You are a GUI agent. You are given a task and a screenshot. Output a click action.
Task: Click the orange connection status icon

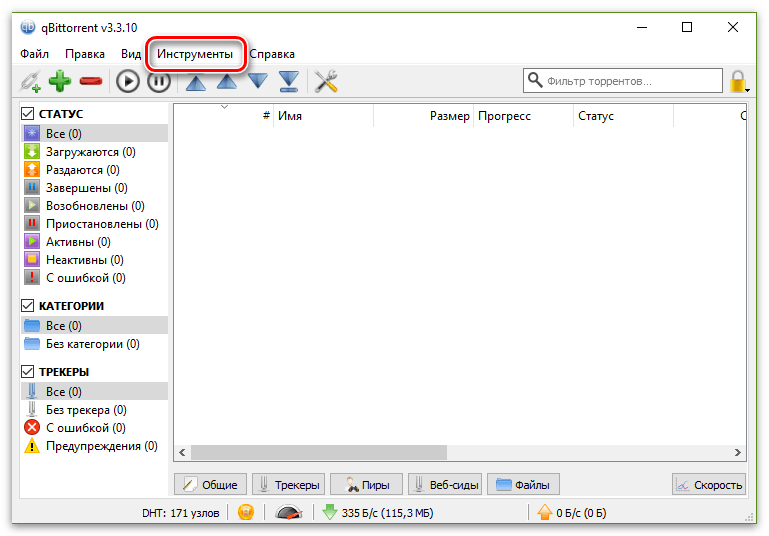point(246,512)
